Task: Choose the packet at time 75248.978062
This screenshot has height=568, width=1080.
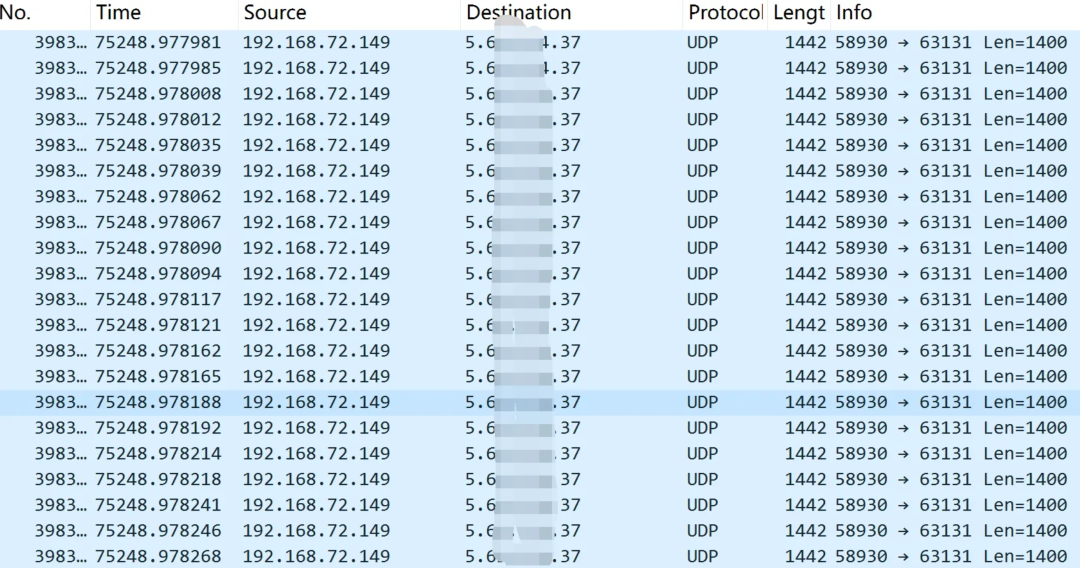Action: (x=158, y=196)
